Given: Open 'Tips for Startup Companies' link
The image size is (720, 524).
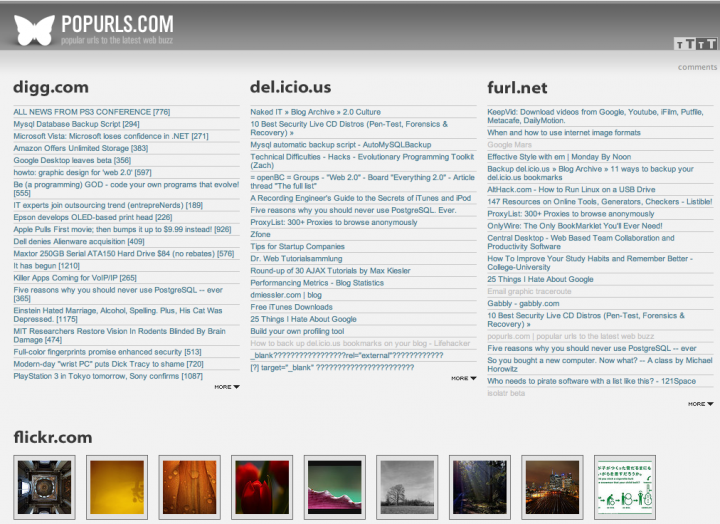Looking at the screenshot, I should (298, 247).
